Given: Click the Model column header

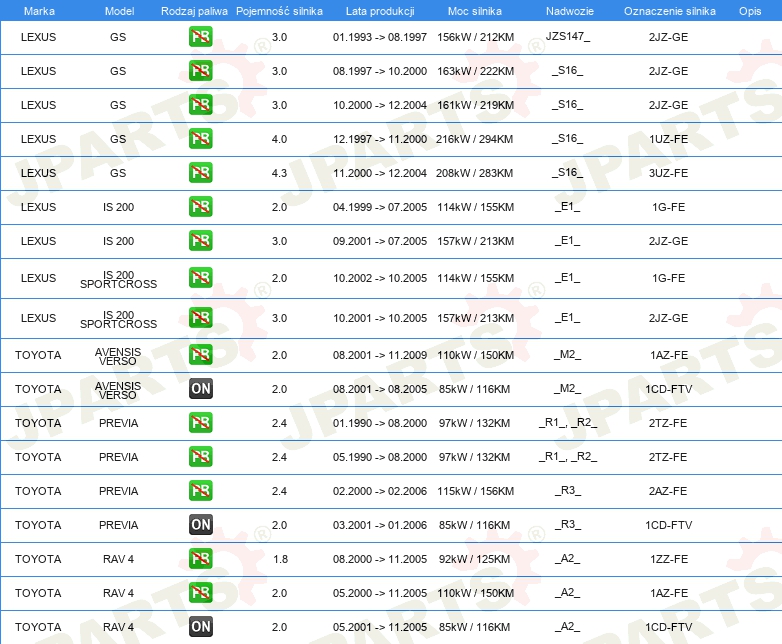Looking at the screenshot, I should 119,11.
